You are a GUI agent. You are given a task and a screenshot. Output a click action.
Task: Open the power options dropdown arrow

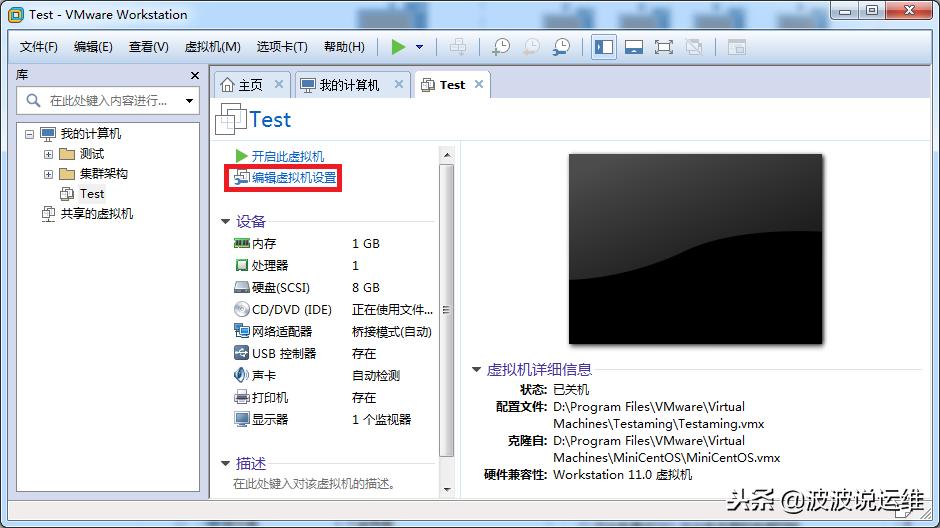(420, 47)
